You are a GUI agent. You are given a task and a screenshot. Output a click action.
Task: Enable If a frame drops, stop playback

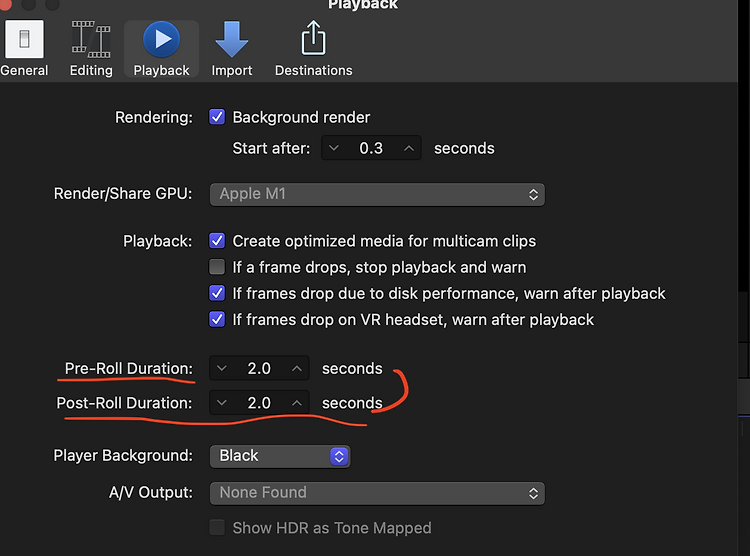click(217, 267)
